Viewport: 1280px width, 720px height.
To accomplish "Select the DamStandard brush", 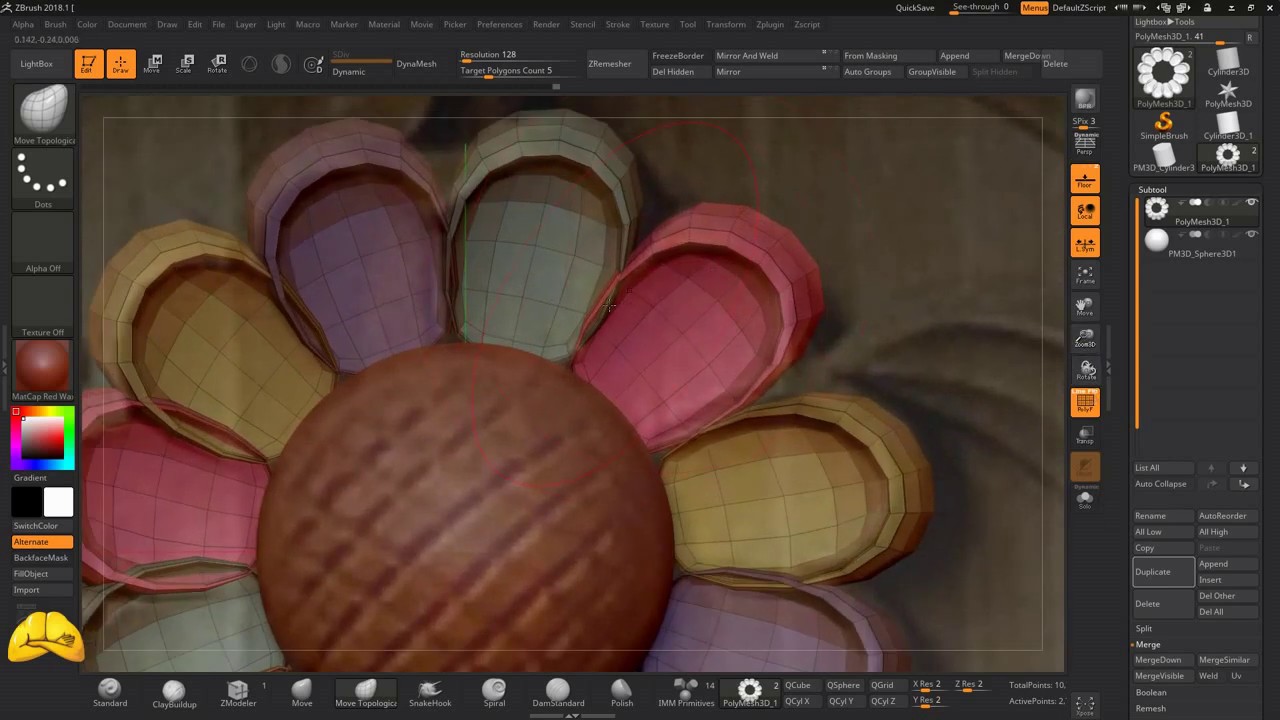I will (x=558, y=693).
